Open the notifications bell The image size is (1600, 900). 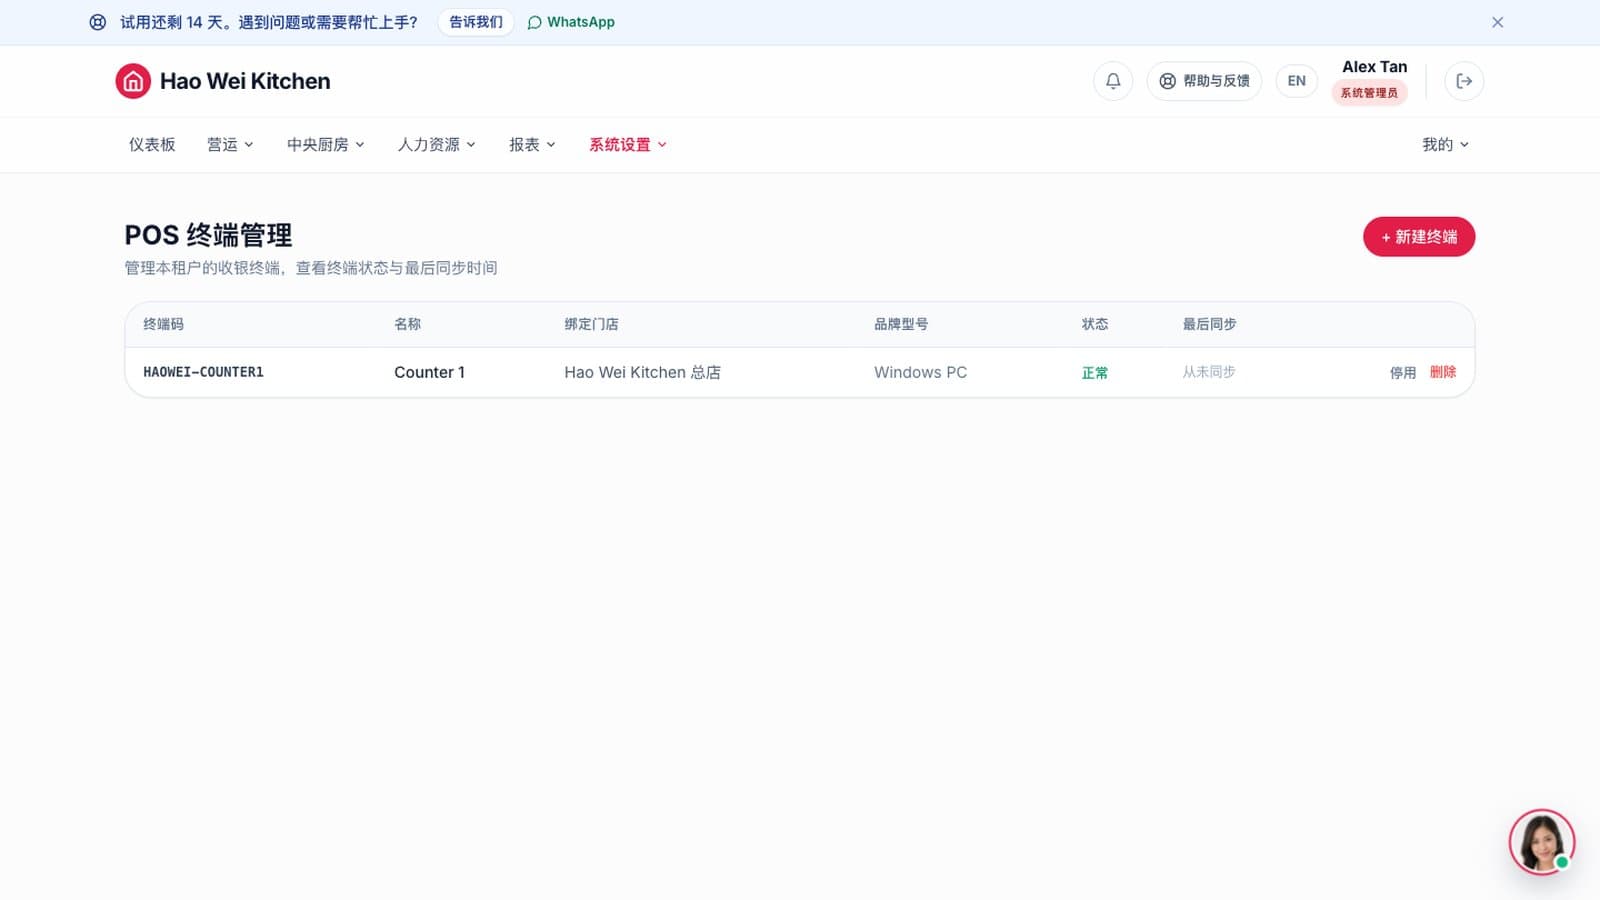(1113, 81)
